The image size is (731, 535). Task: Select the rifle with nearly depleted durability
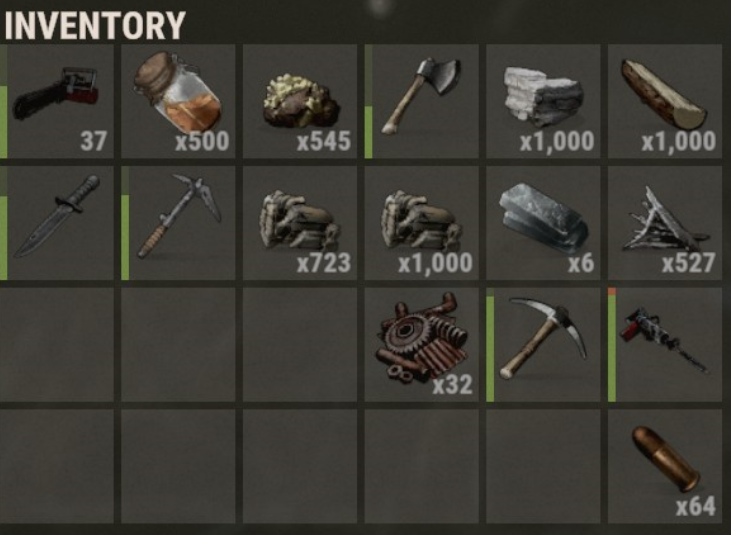tap(665, 344)
